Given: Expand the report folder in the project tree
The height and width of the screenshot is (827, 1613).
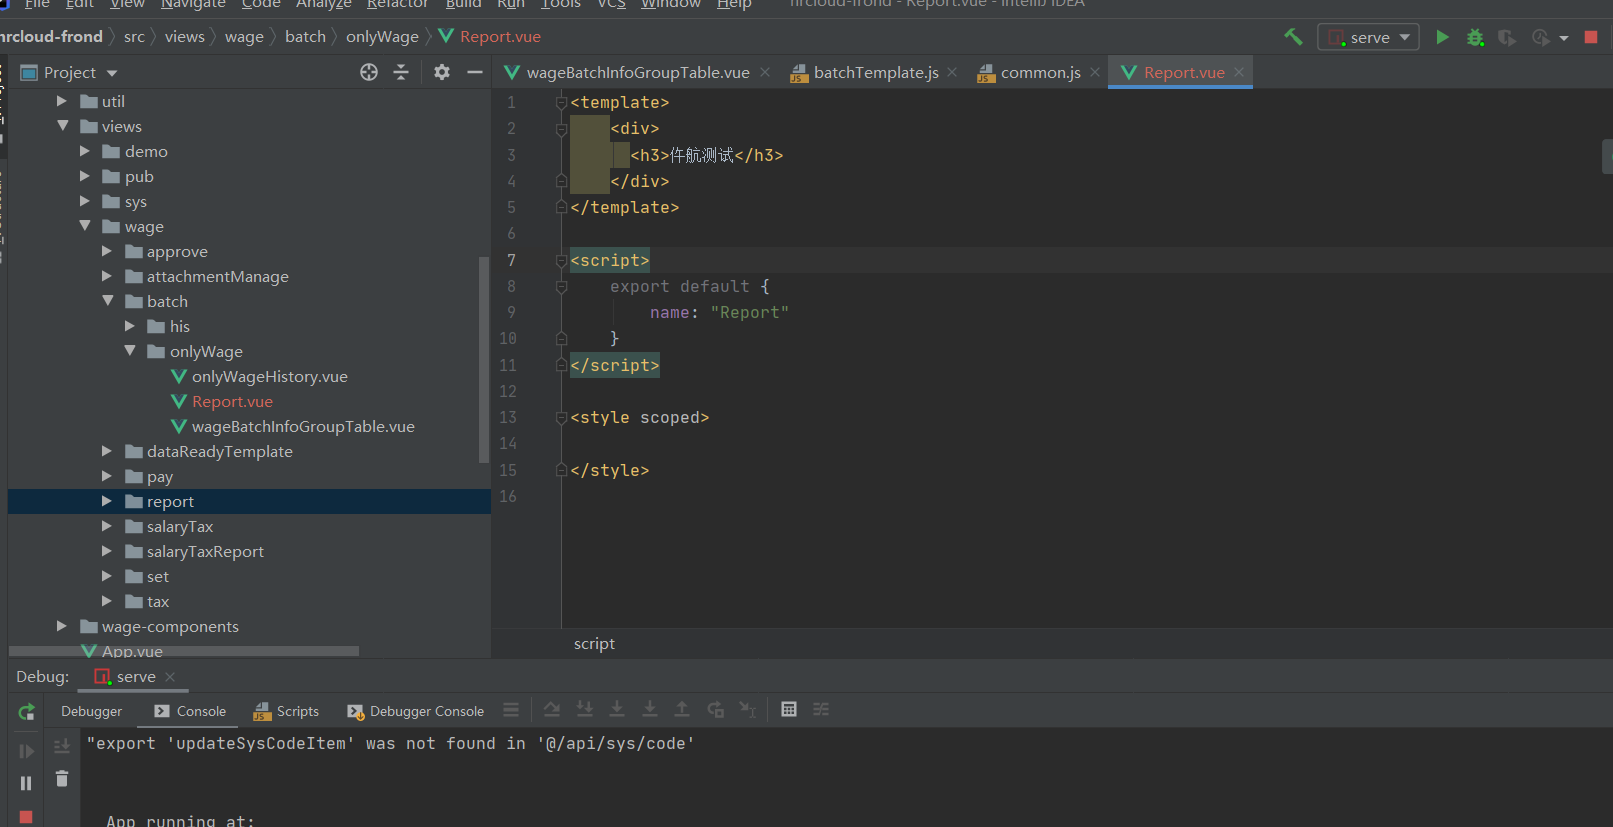Looking at the screenshot, I should (x=107, y=501).
